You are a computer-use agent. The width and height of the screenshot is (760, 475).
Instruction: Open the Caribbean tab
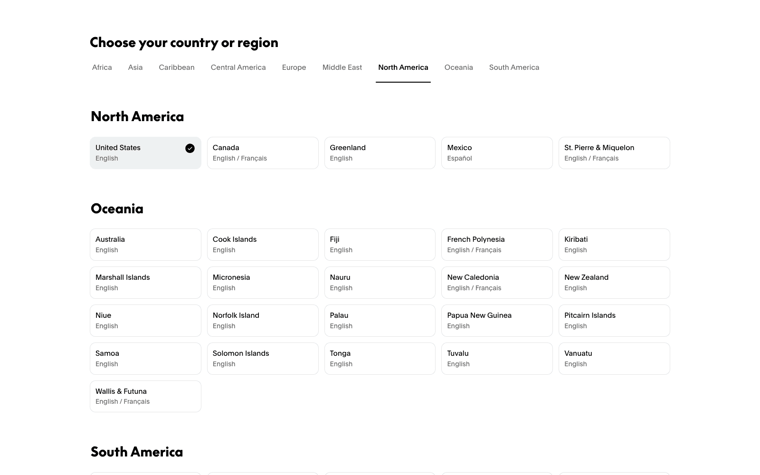click(176, 67)
